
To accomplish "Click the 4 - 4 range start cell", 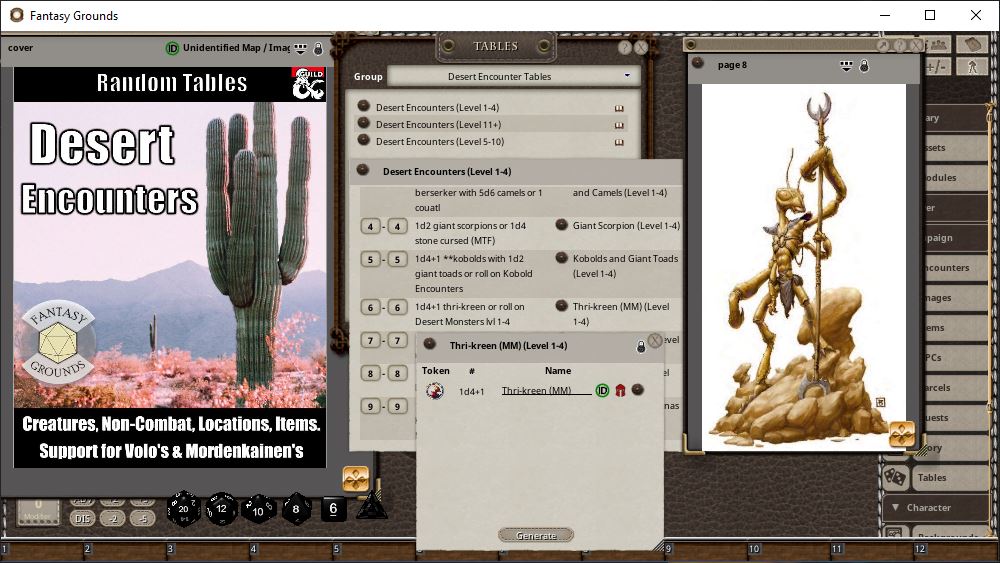I will pyautogui.click(x=371, y=226).
